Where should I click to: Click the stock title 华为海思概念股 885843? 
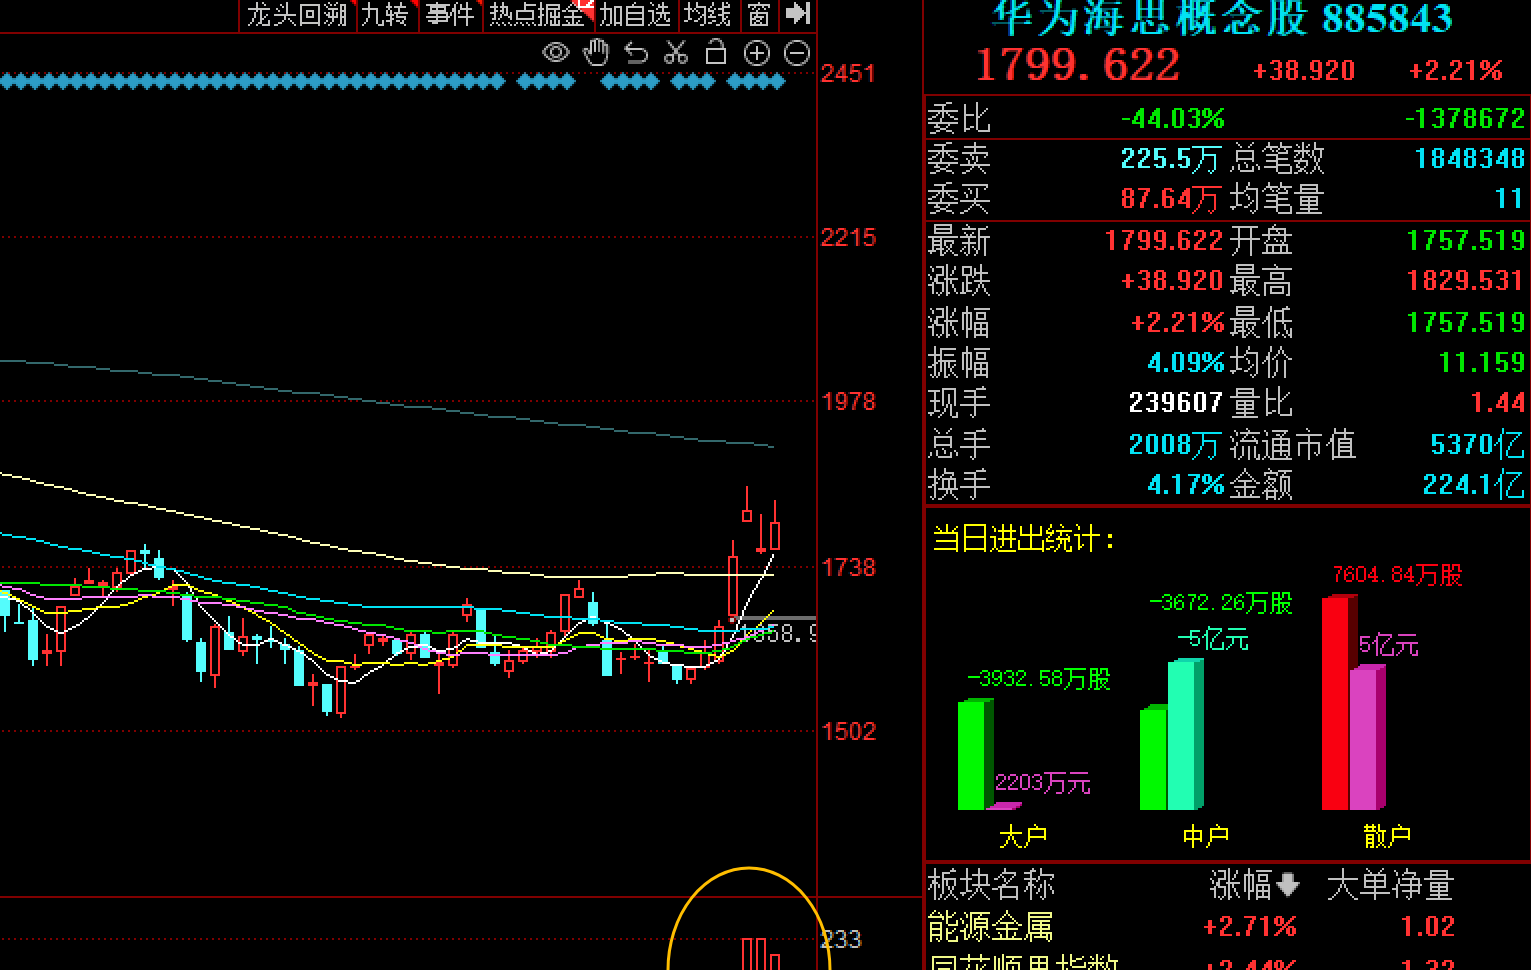click(x=1222, y=17)
